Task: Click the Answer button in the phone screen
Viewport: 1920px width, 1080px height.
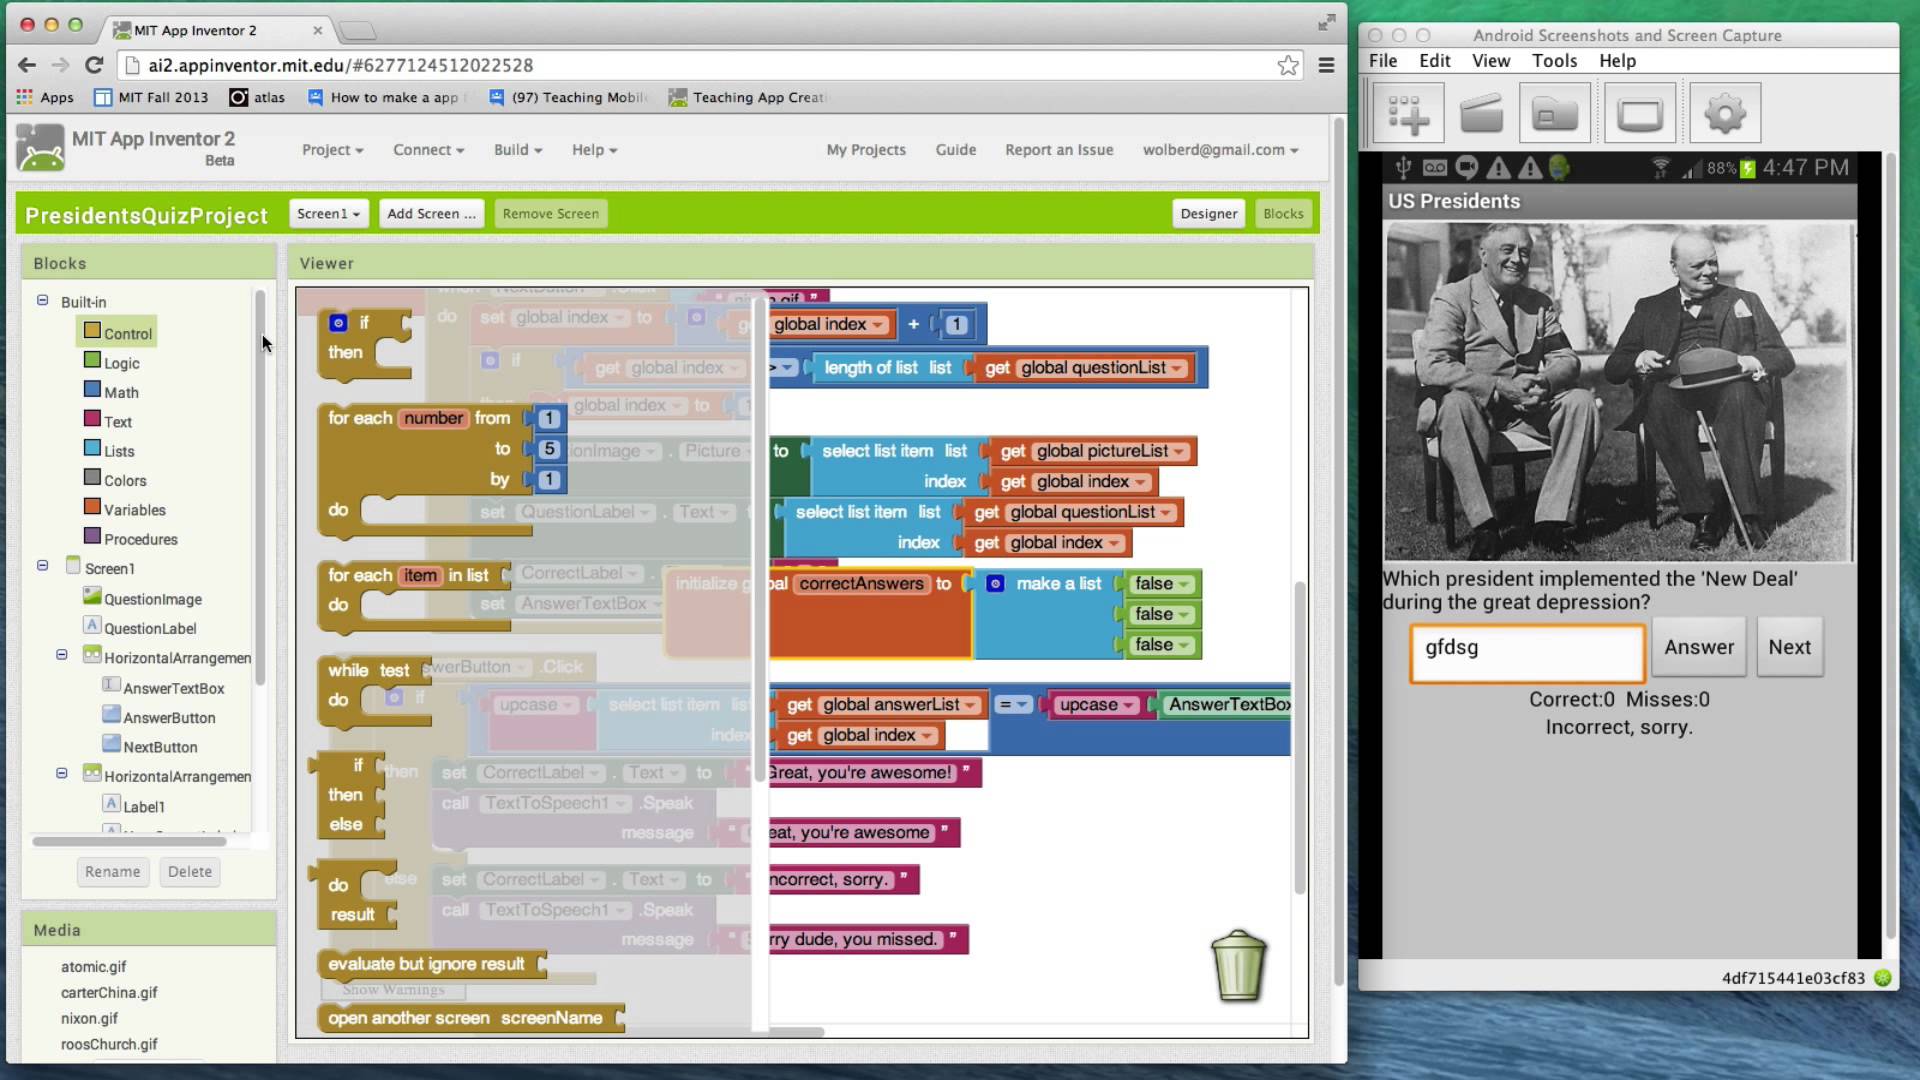Action: coord(1699,648)
